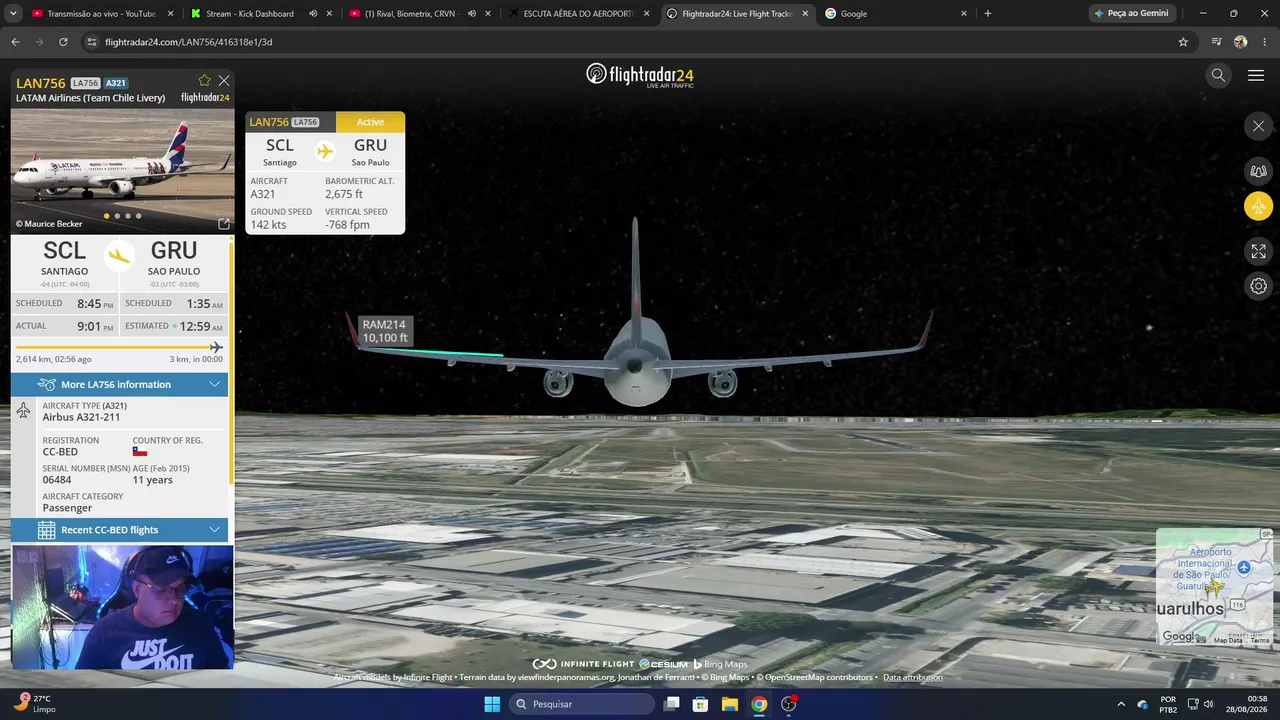This screenshot has height=720, width=1280.
Task: Expand Recent CC-BED flights section
Action: pyautogui.click(x=120, y=530)
